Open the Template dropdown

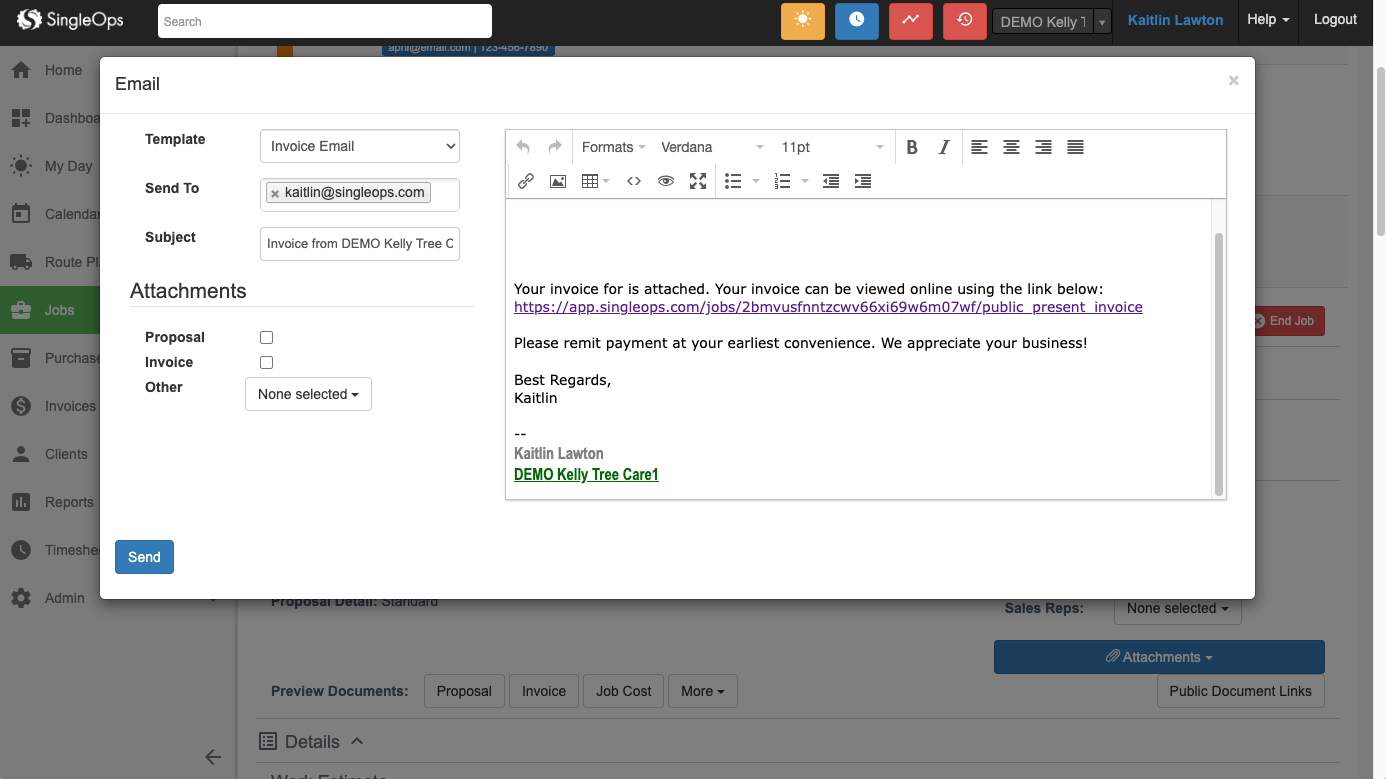point(359,146)
